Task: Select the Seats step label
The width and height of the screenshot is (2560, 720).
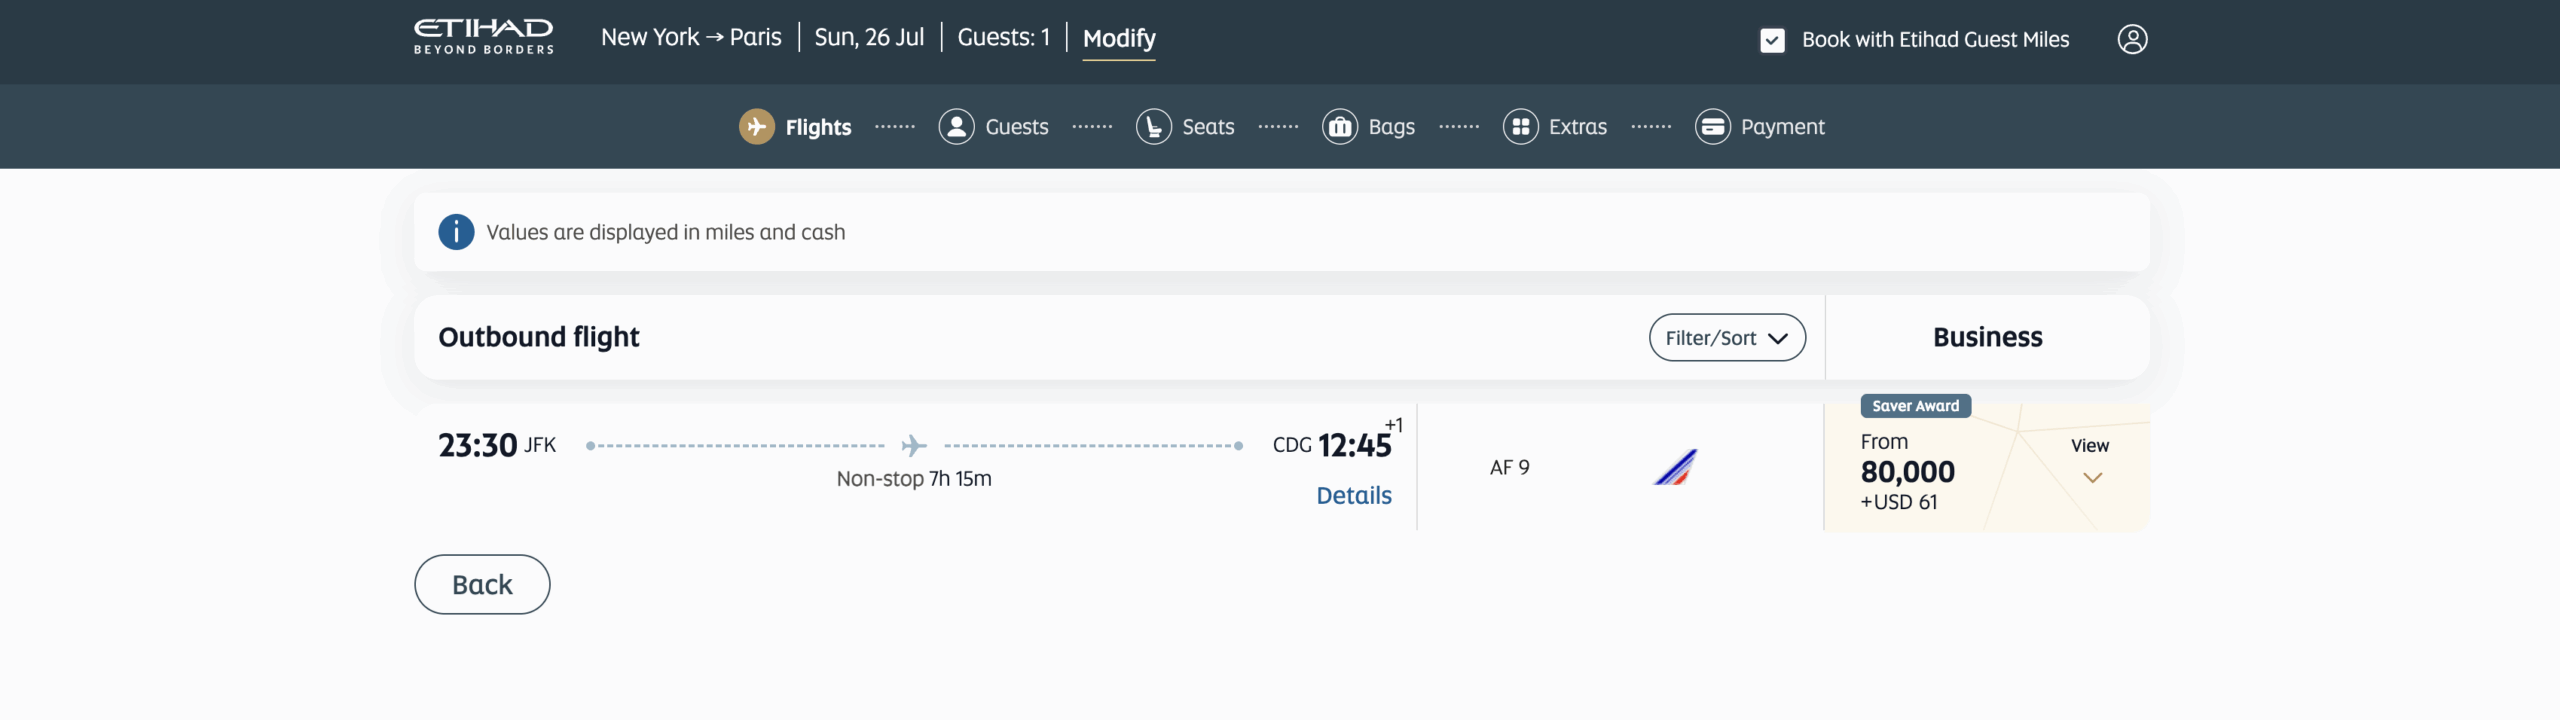Action: coord(1208,127)
